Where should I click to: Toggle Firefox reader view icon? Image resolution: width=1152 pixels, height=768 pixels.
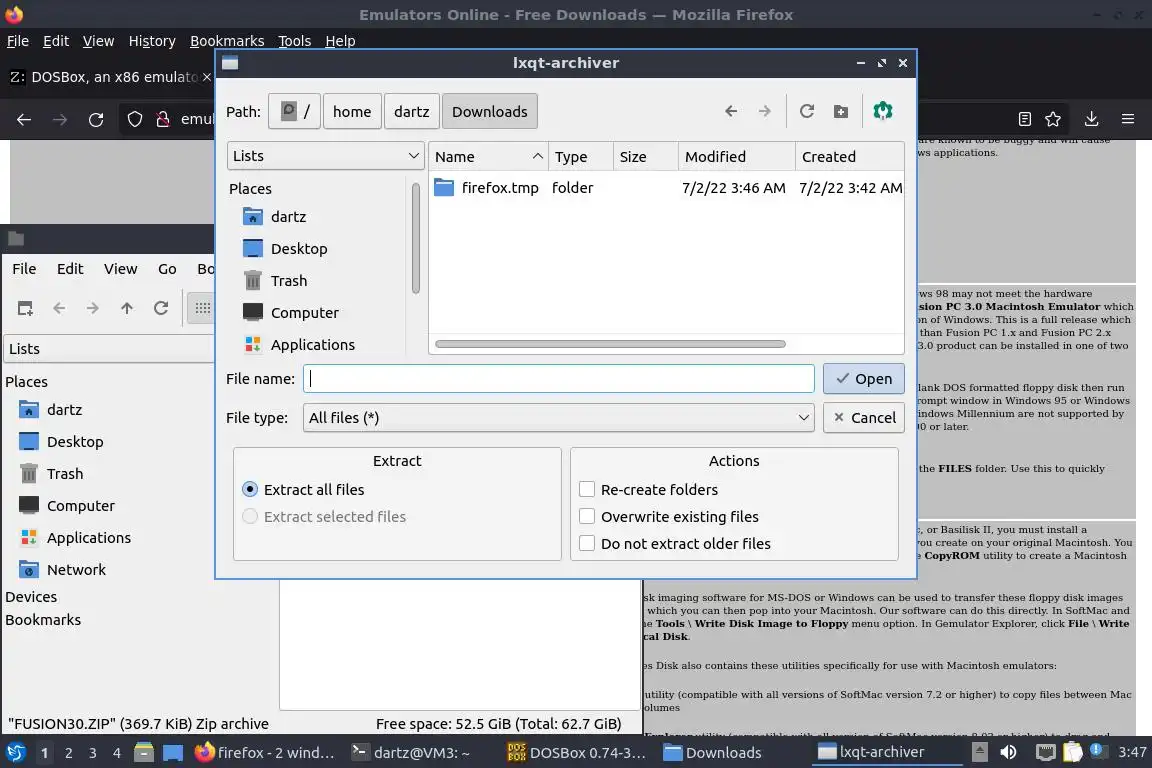click(1024, 119)
